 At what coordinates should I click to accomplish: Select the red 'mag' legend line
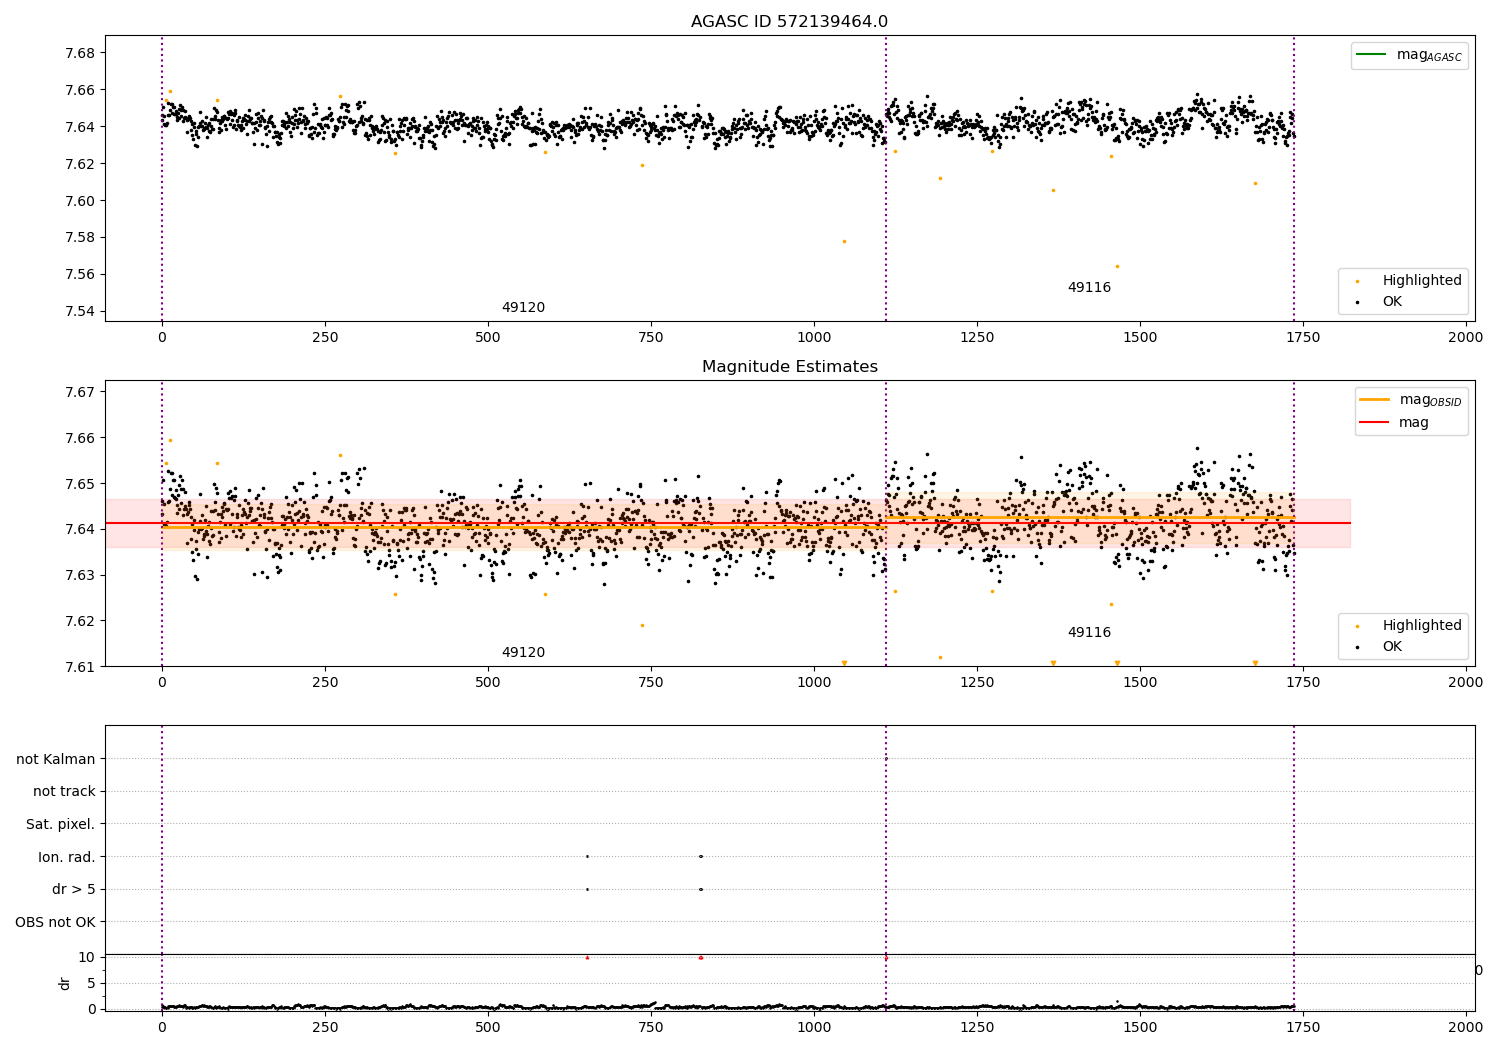[1374, 422]
